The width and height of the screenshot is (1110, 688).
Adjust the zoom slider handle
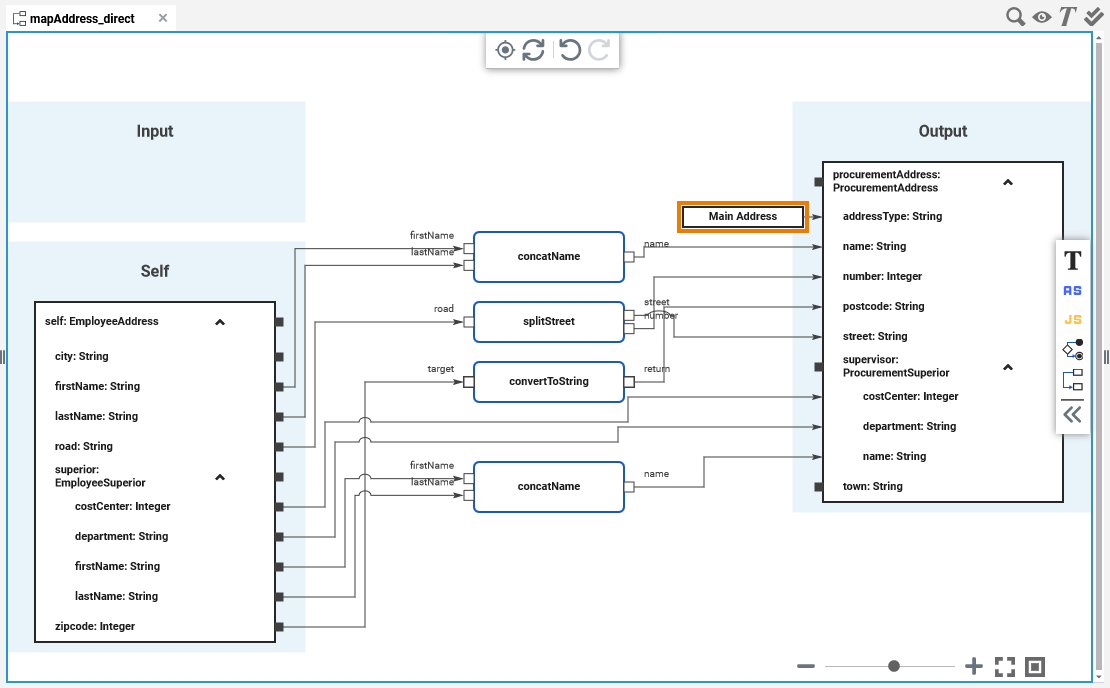[894, 666]
